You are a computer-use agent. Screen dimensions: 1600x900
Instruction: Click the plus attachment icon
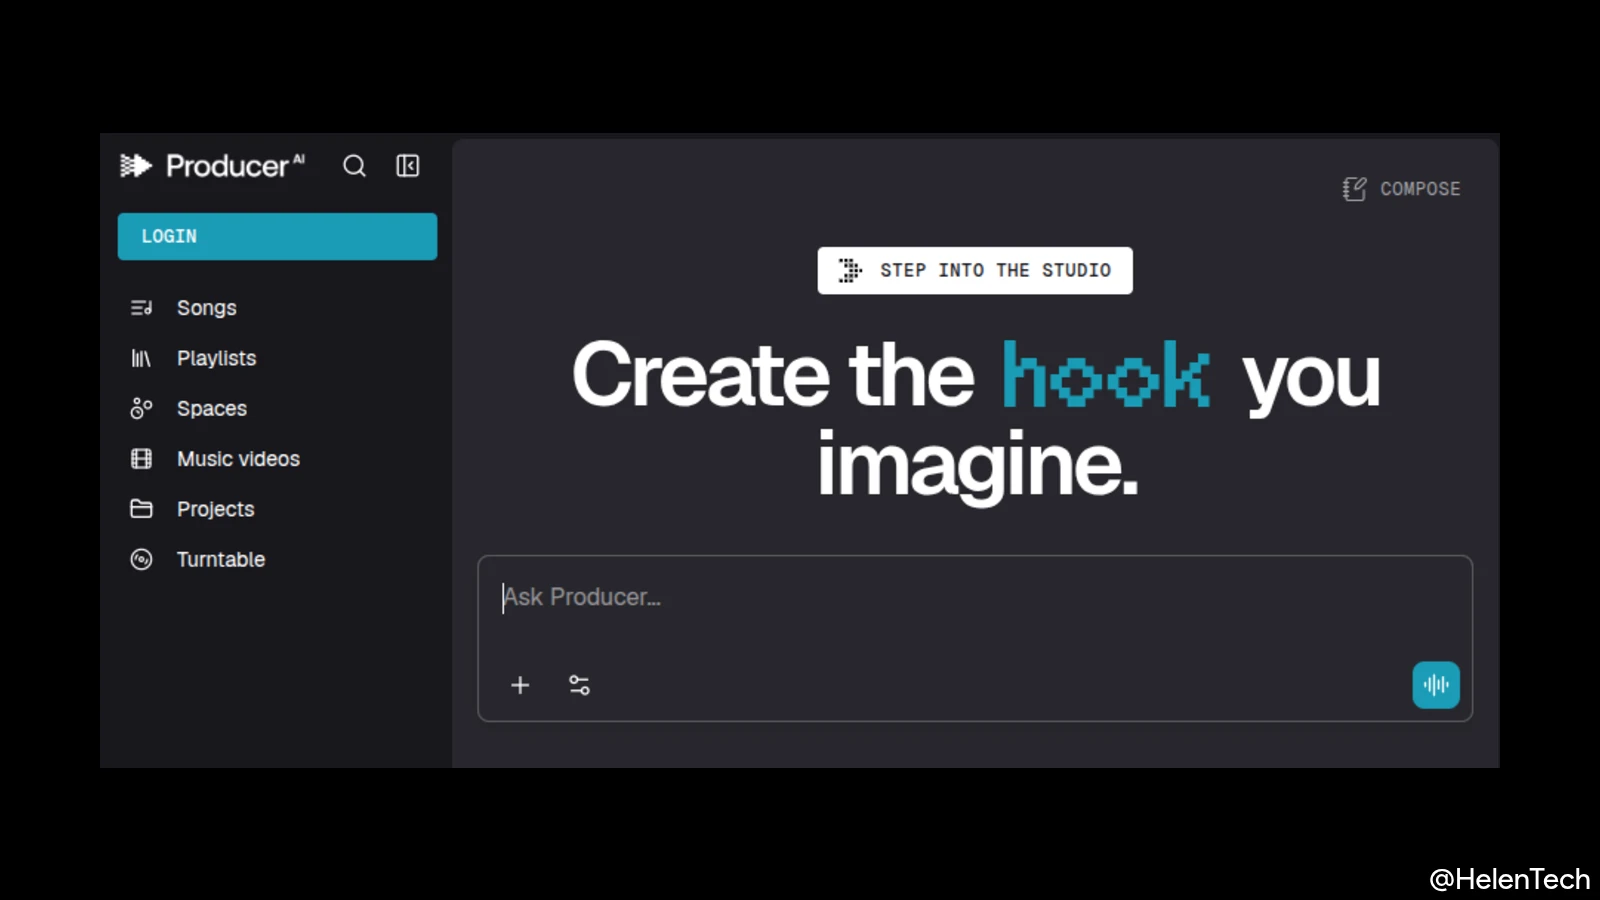[x=520, y=685]
